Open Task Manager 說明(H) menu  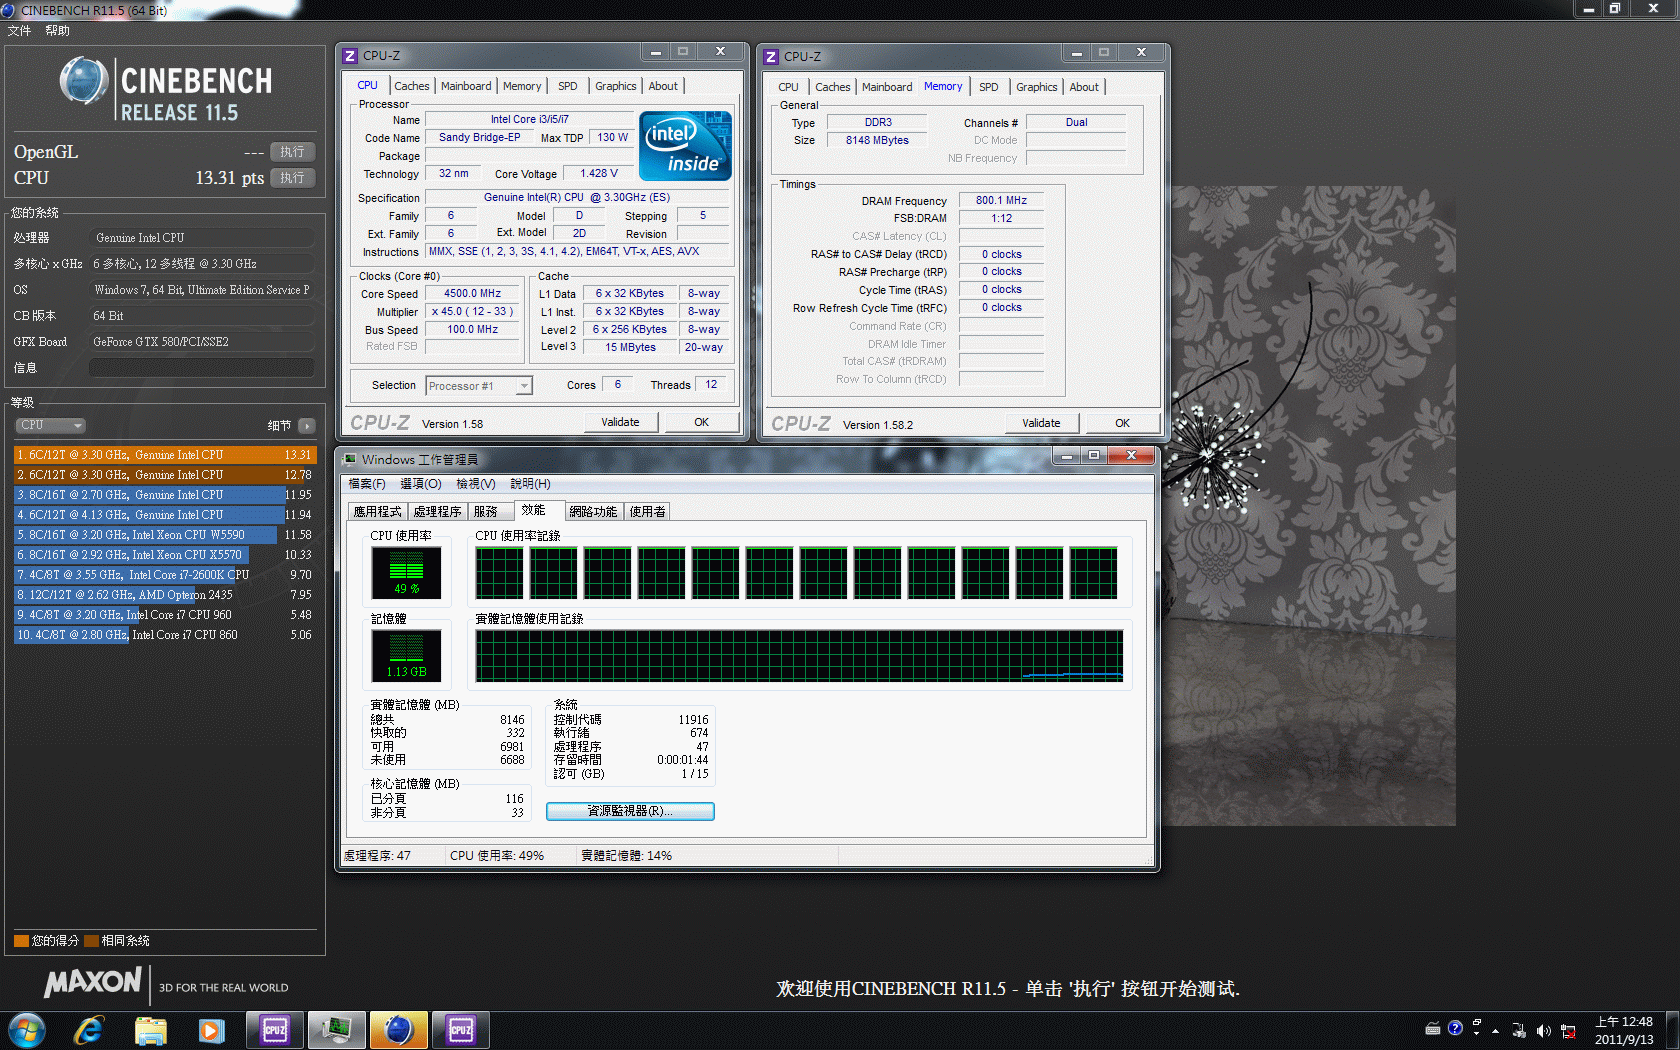tap(530, 484)
